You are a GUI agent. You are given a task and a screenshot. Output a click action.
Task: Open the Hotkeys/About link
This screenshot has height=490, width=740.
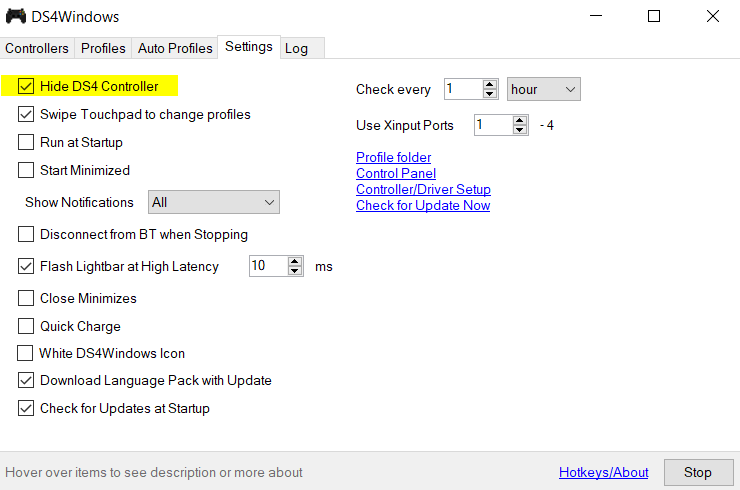pos(604,473)
